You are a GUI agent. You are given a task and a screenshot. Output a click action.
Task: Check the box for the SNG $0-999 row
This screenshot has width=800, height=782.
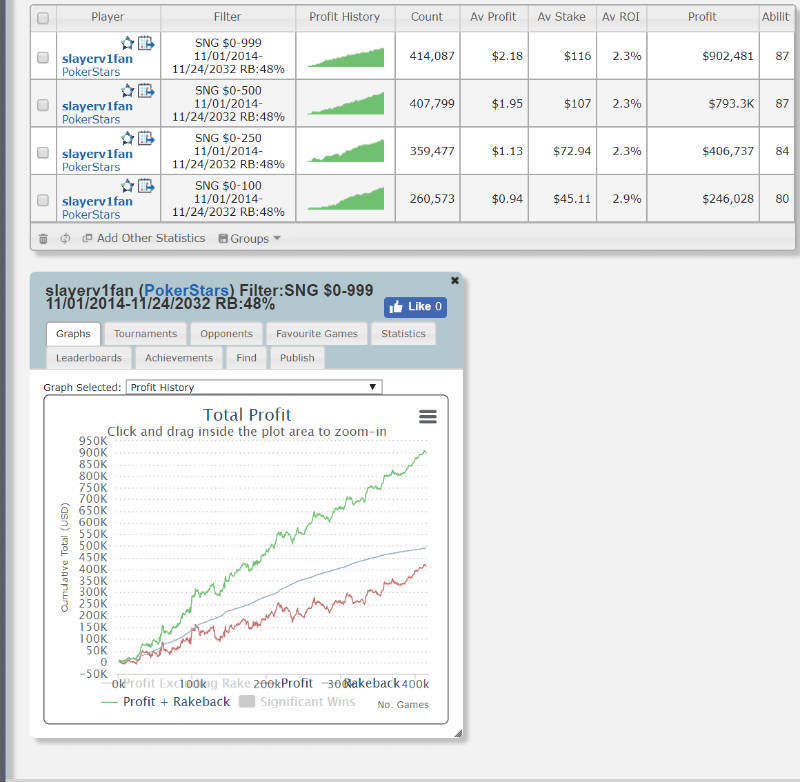[43, 58]
